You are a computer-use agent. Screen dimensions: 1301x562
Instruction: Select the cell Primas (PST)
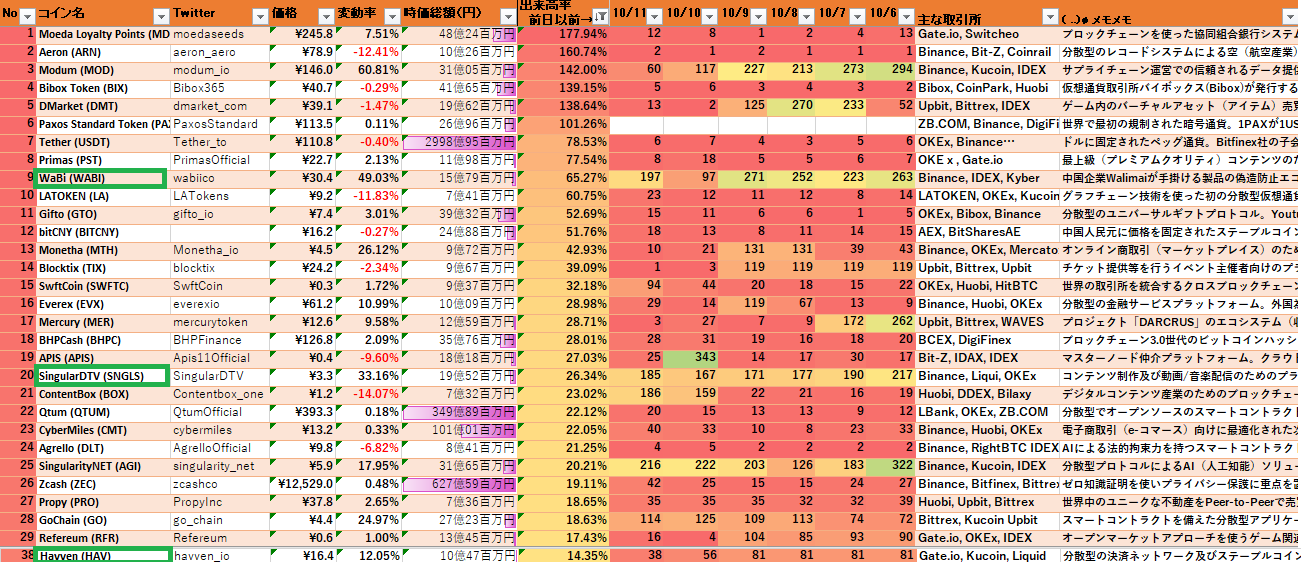pyautogui.click(x=103, y=160)
